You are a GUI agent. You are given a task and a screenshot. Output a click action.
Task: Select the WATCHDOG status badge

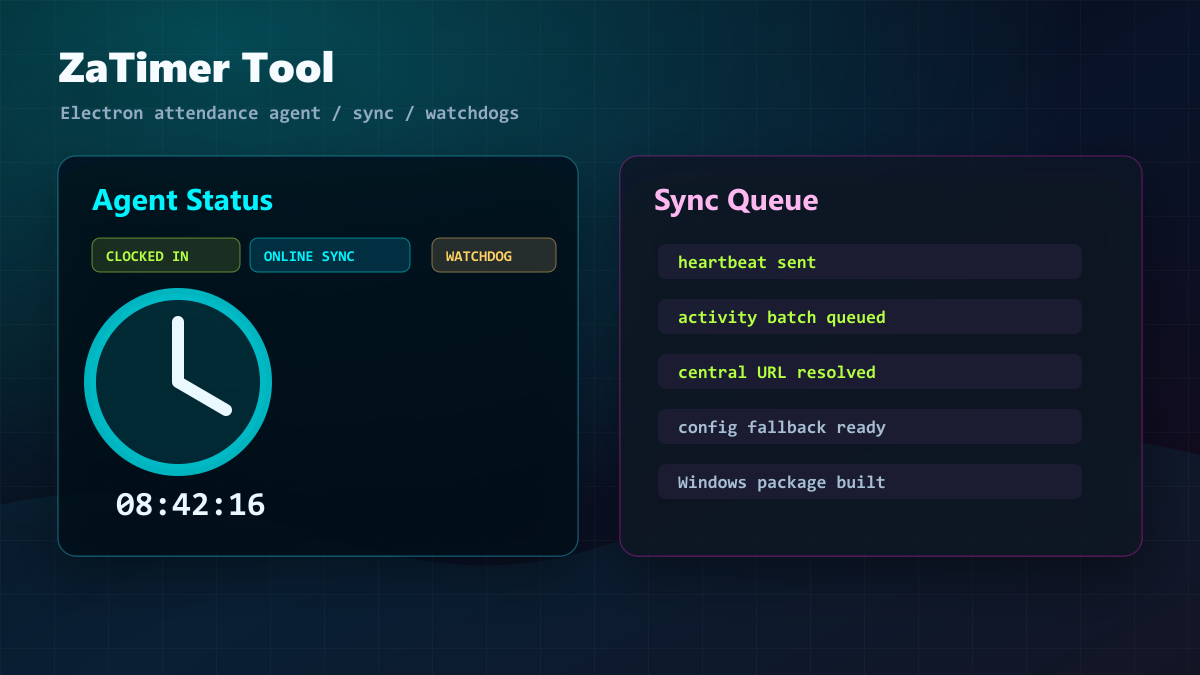click(x=494, y=255)
